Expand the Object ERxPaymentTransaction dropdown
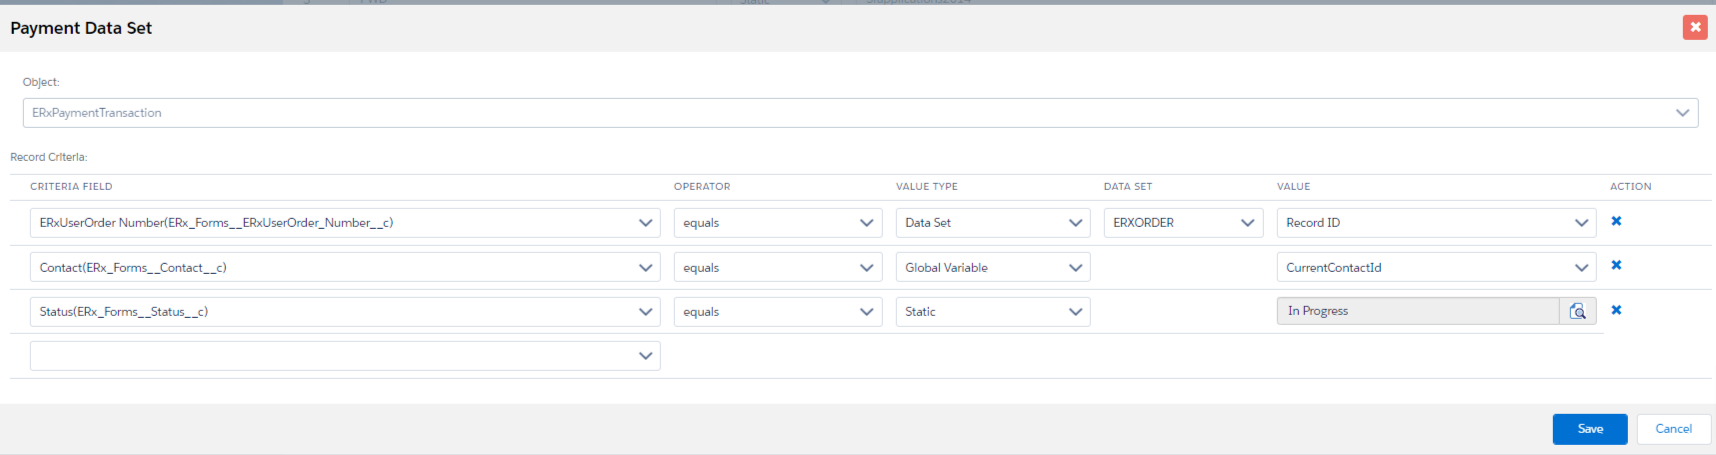Screen dimensions: 1716x455 (x=860, y=113)
